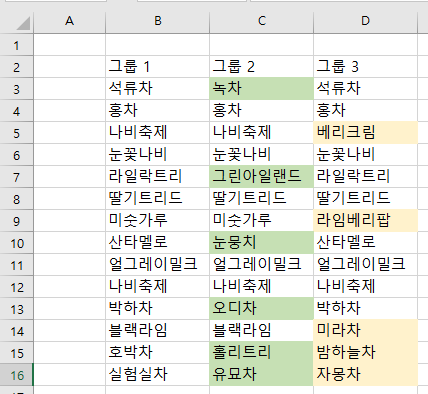Screen dimensions: 428x394
Task: Select column C header
Action: click(x=262, y=21)
